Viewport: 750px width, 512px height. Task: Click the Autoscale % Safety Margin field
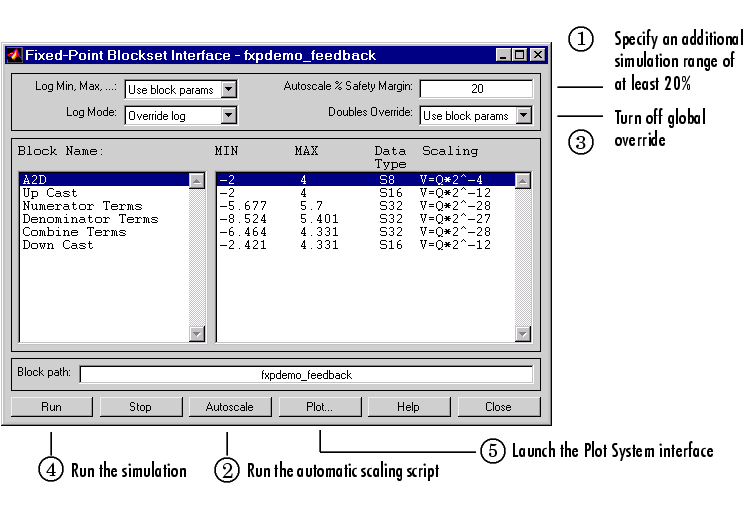pyautogui.click(x=476, y=89)
